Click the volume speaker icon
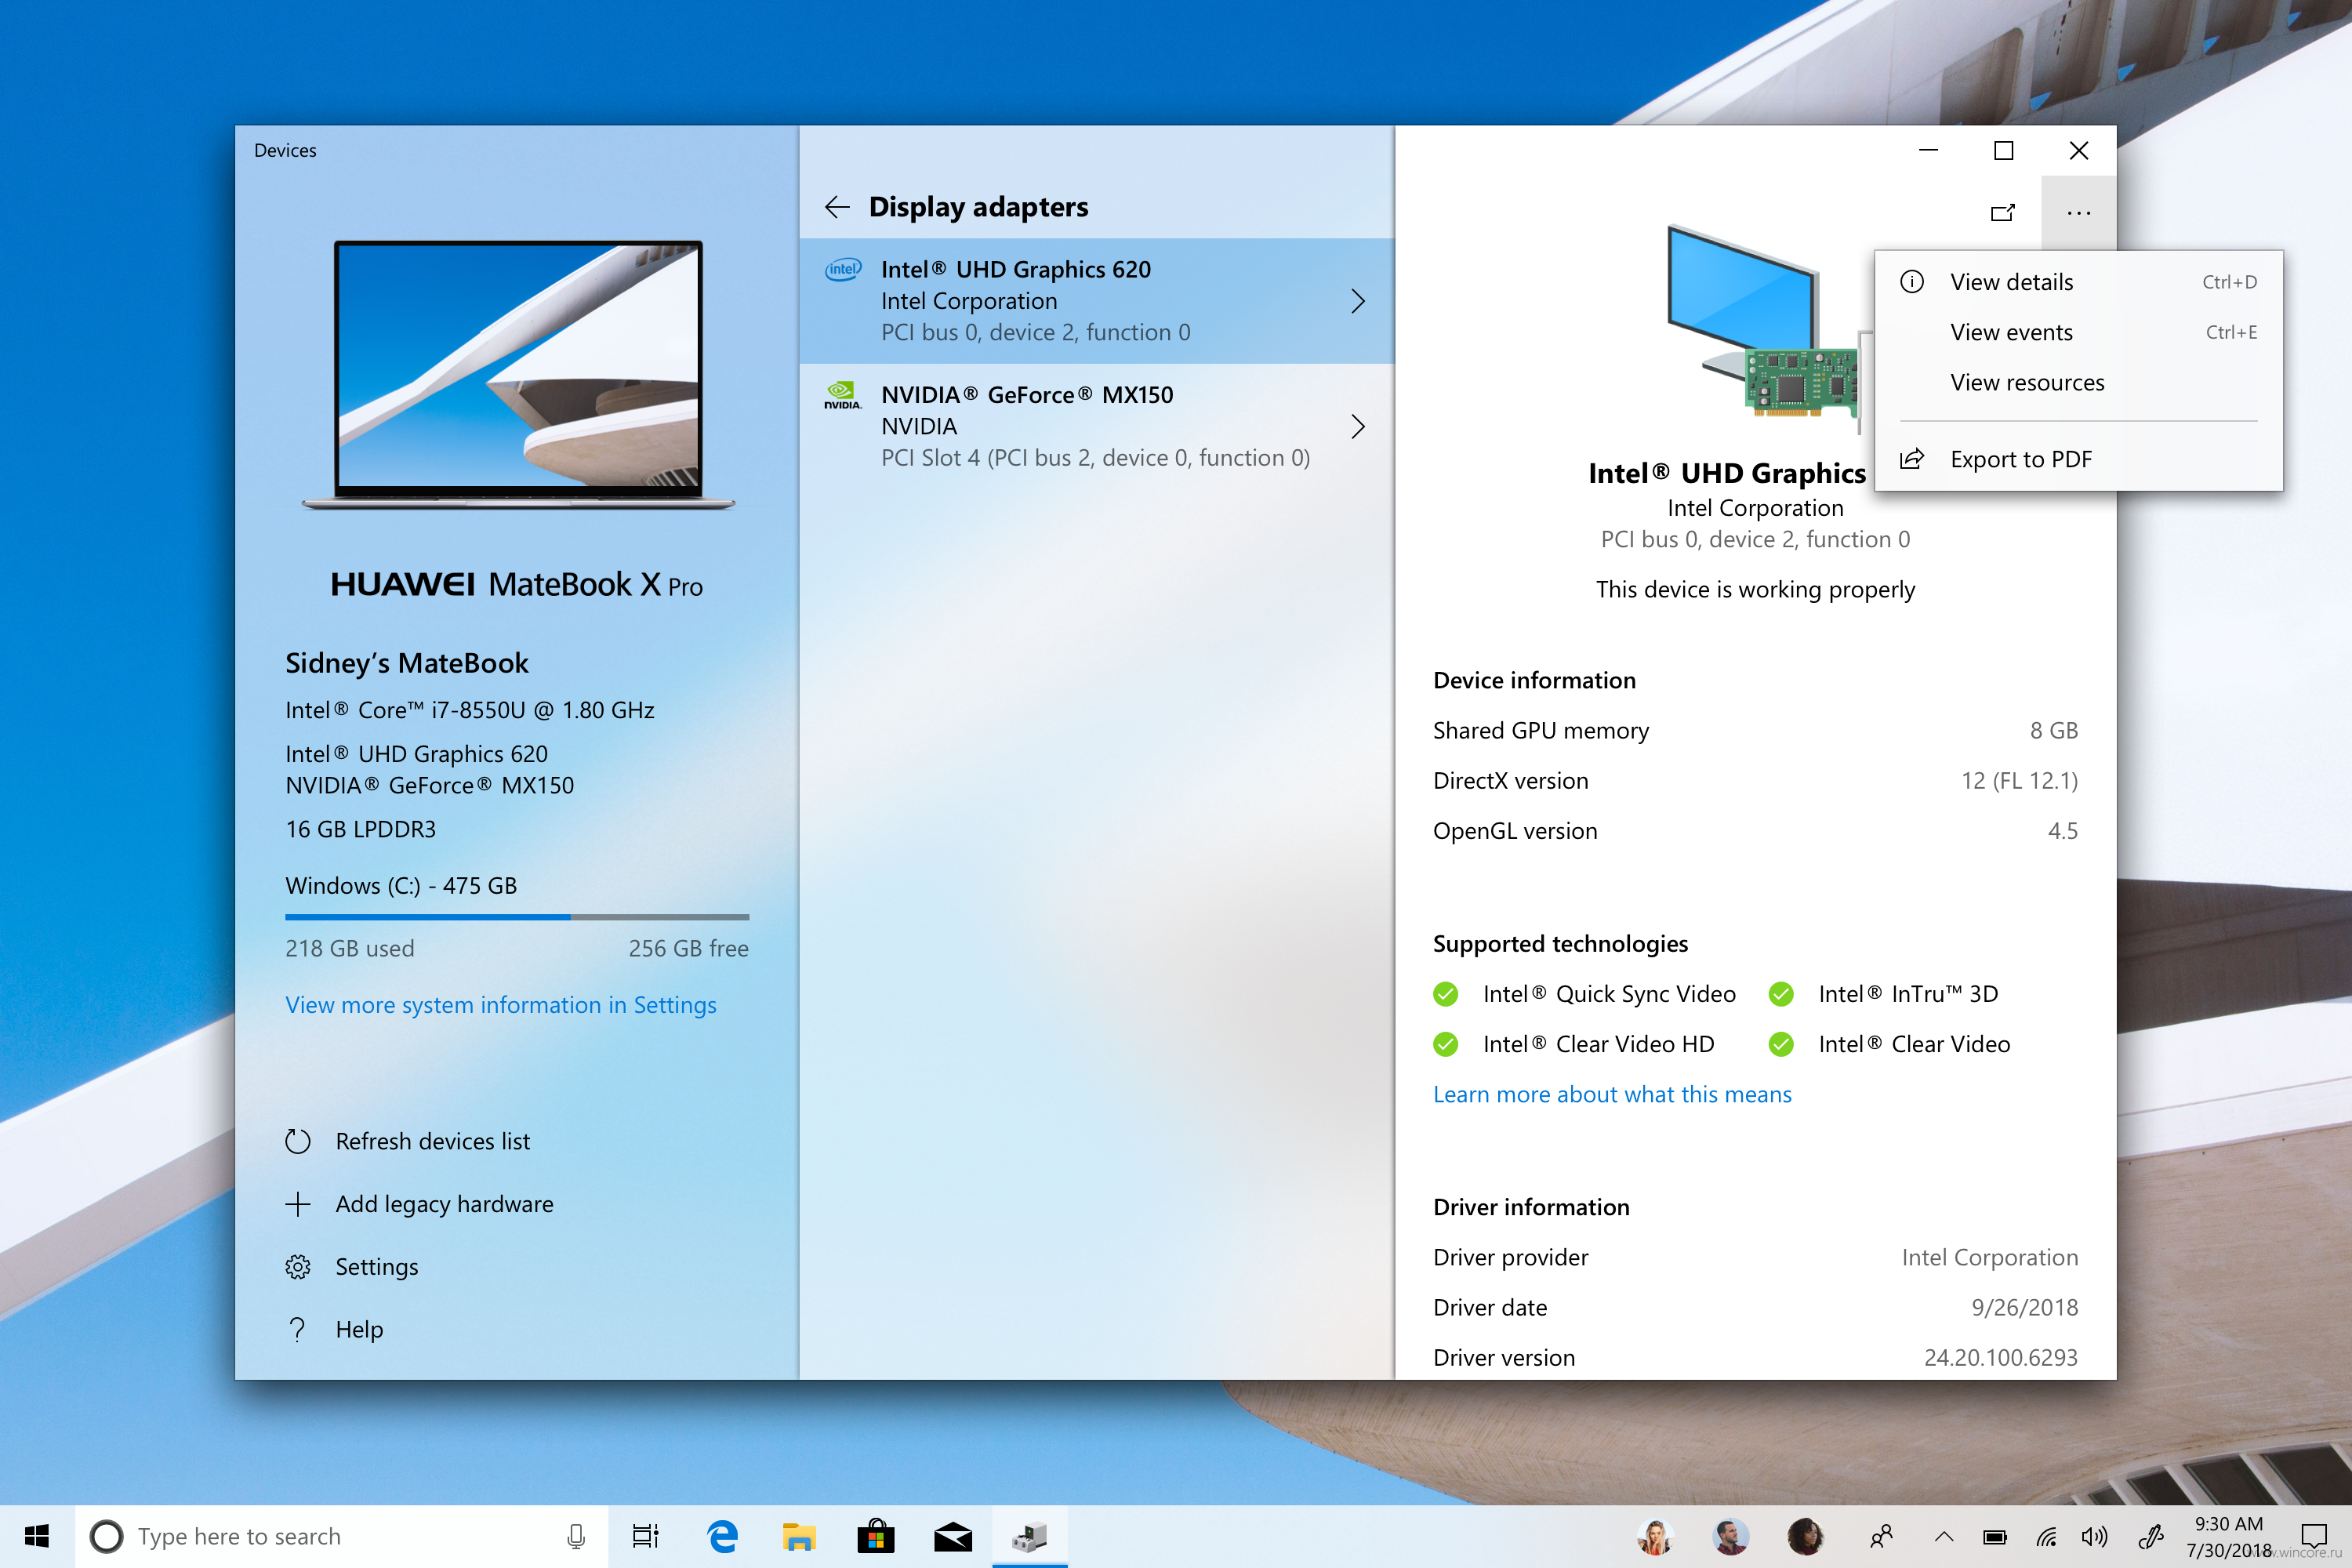This screenshot has height=1568, width=2352. tap(2094, 1536)
